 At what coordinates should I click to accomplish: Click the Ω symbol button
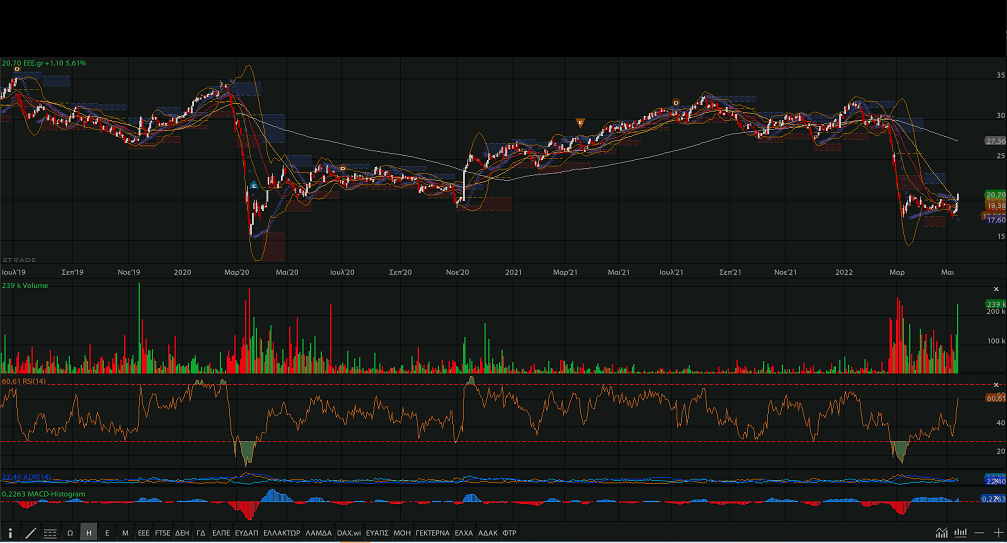pos(70,534)
